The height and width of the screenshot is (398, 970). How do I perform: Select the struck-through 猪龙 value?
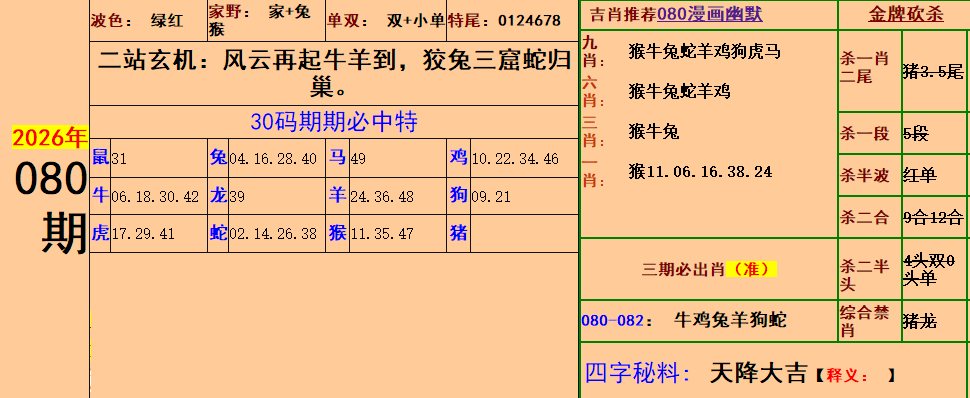920,321
